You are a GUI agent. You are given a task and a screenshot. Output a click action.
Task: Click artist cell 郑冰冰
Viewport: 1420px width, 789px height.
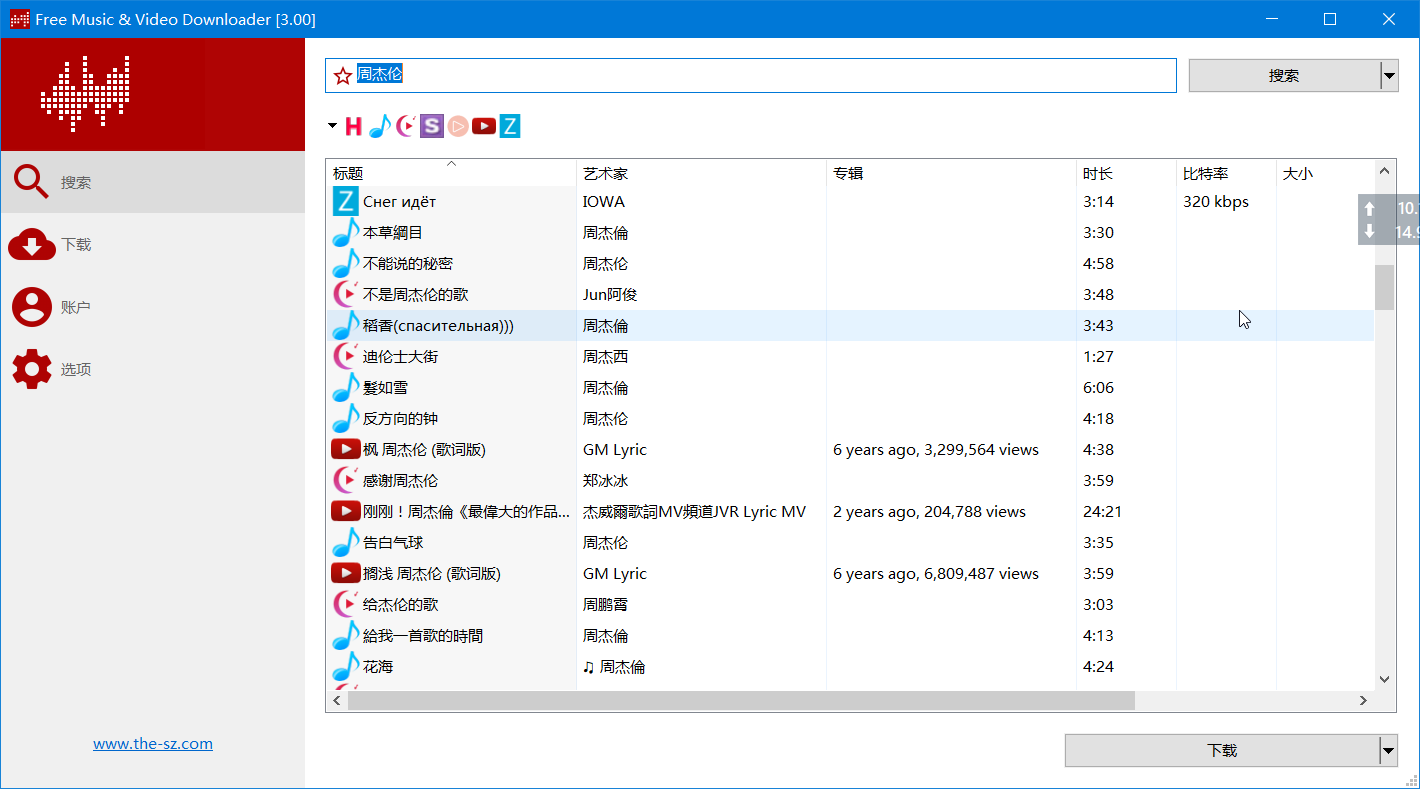click(605, 480)
